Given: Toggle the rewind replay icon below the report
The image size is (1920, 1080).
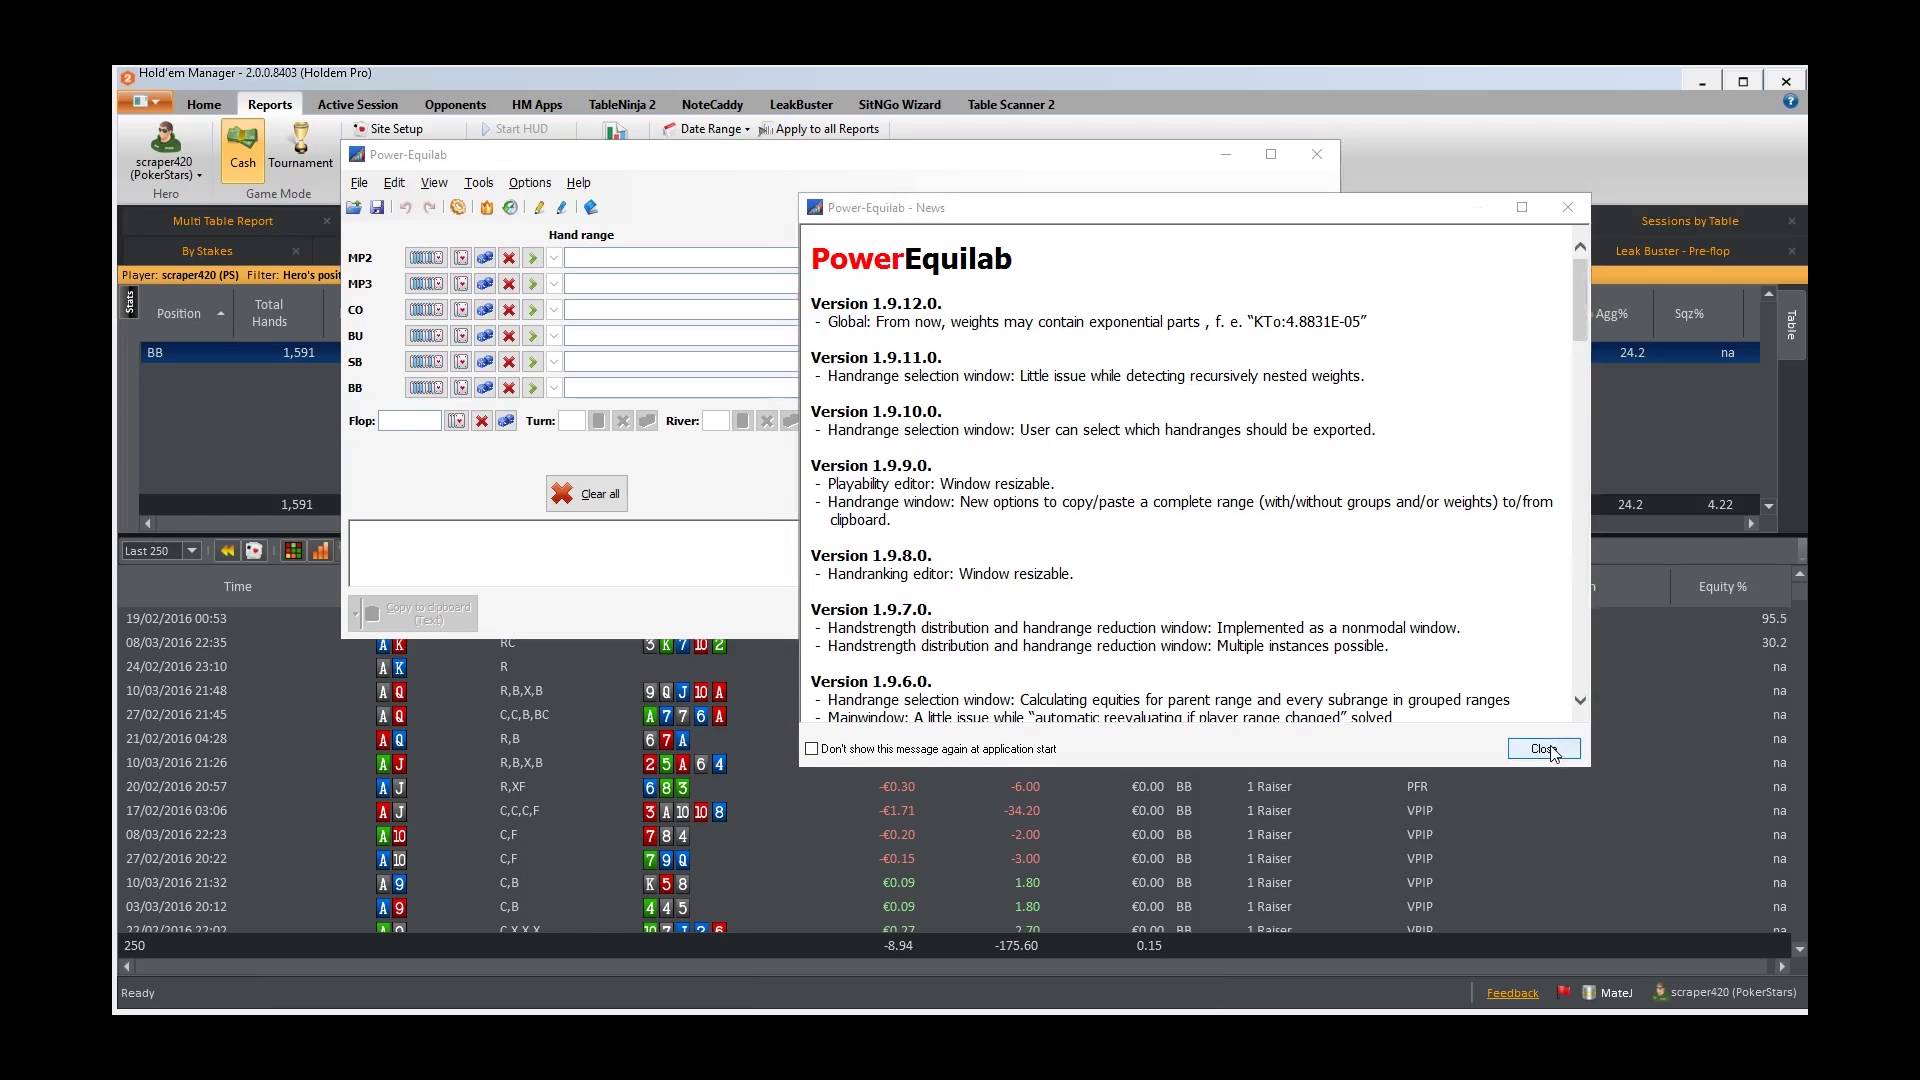Looking at the screenshot, I should 227,551.
